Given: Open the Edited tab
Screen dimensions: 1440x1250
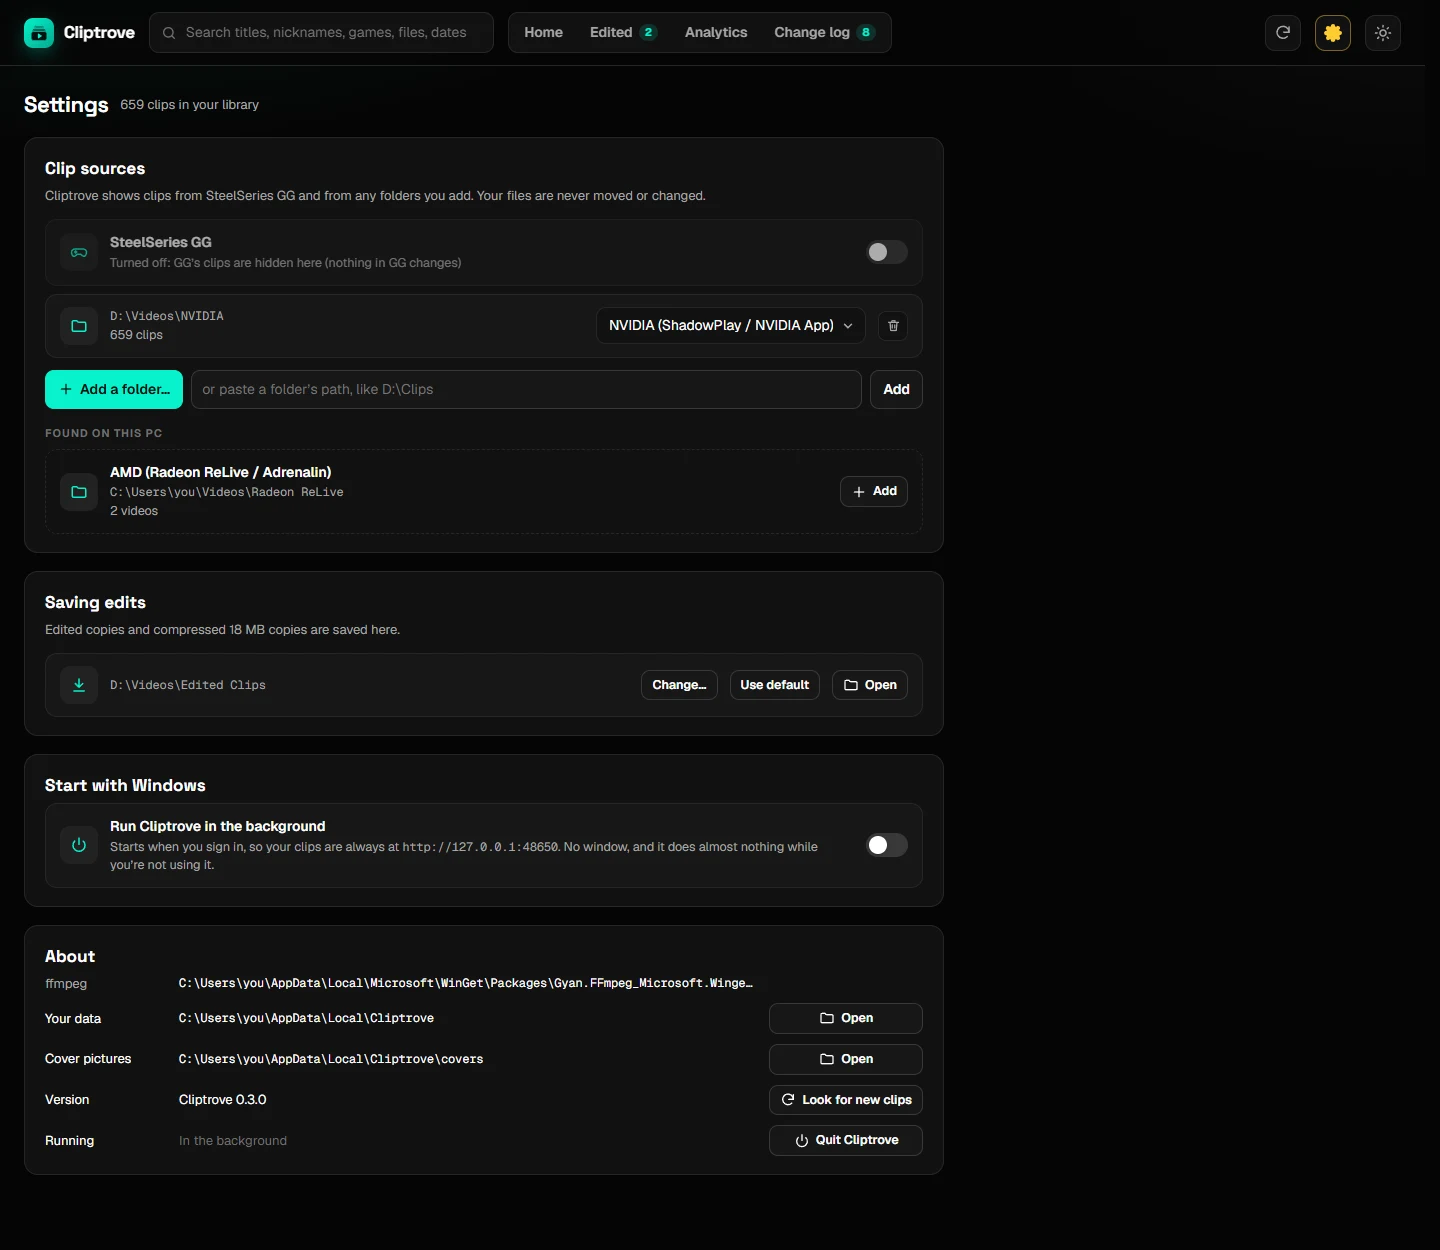Looking at the screenshot, I should pos(623,33).
